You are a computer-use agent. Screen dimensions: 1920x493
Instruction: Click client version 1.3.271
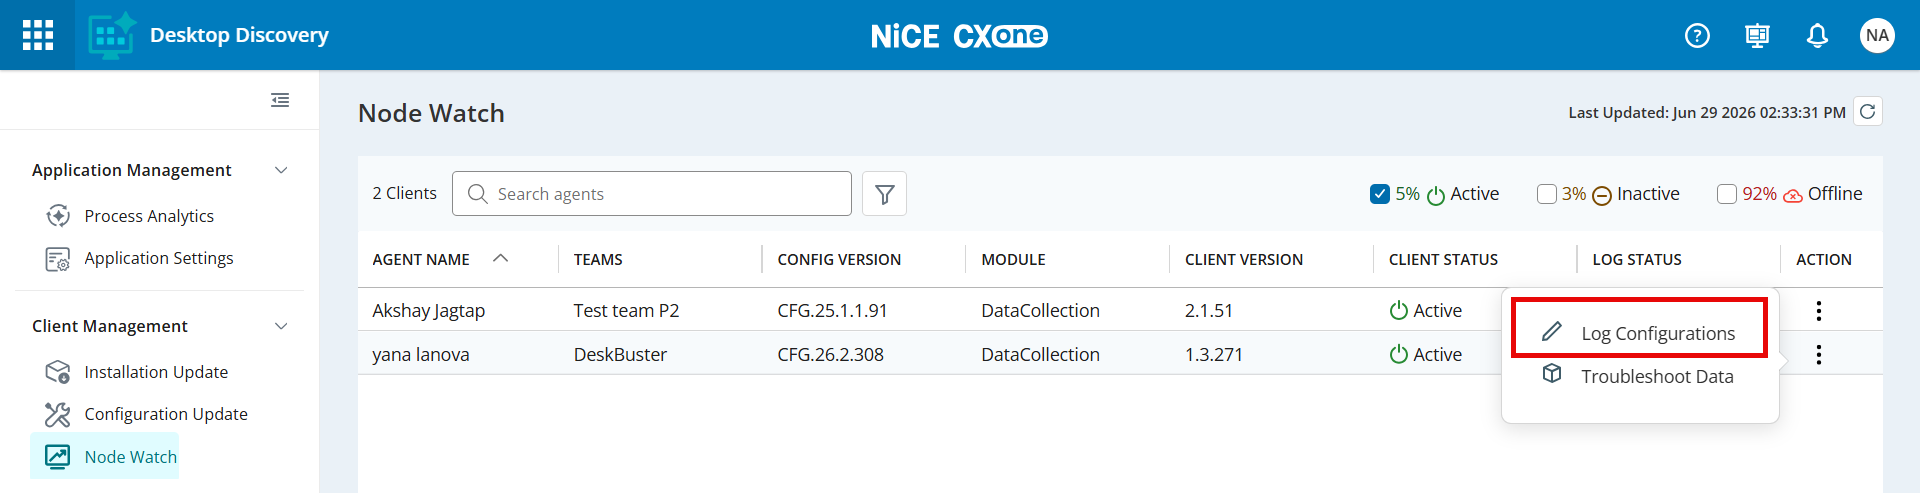pos(1214,354)
